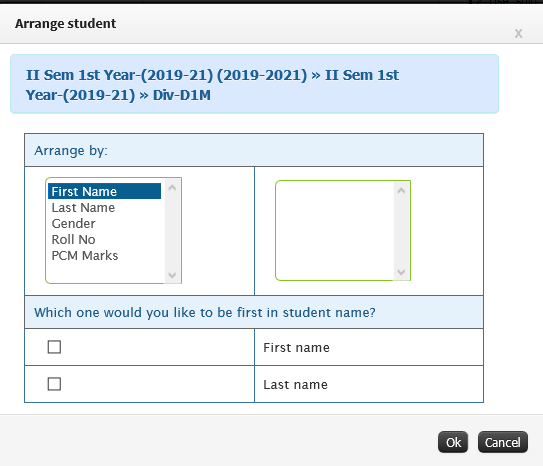This screenshot has width=543, height=466.
Task: Tick the Last name checkbox
Action: click(x=54, y=384)
